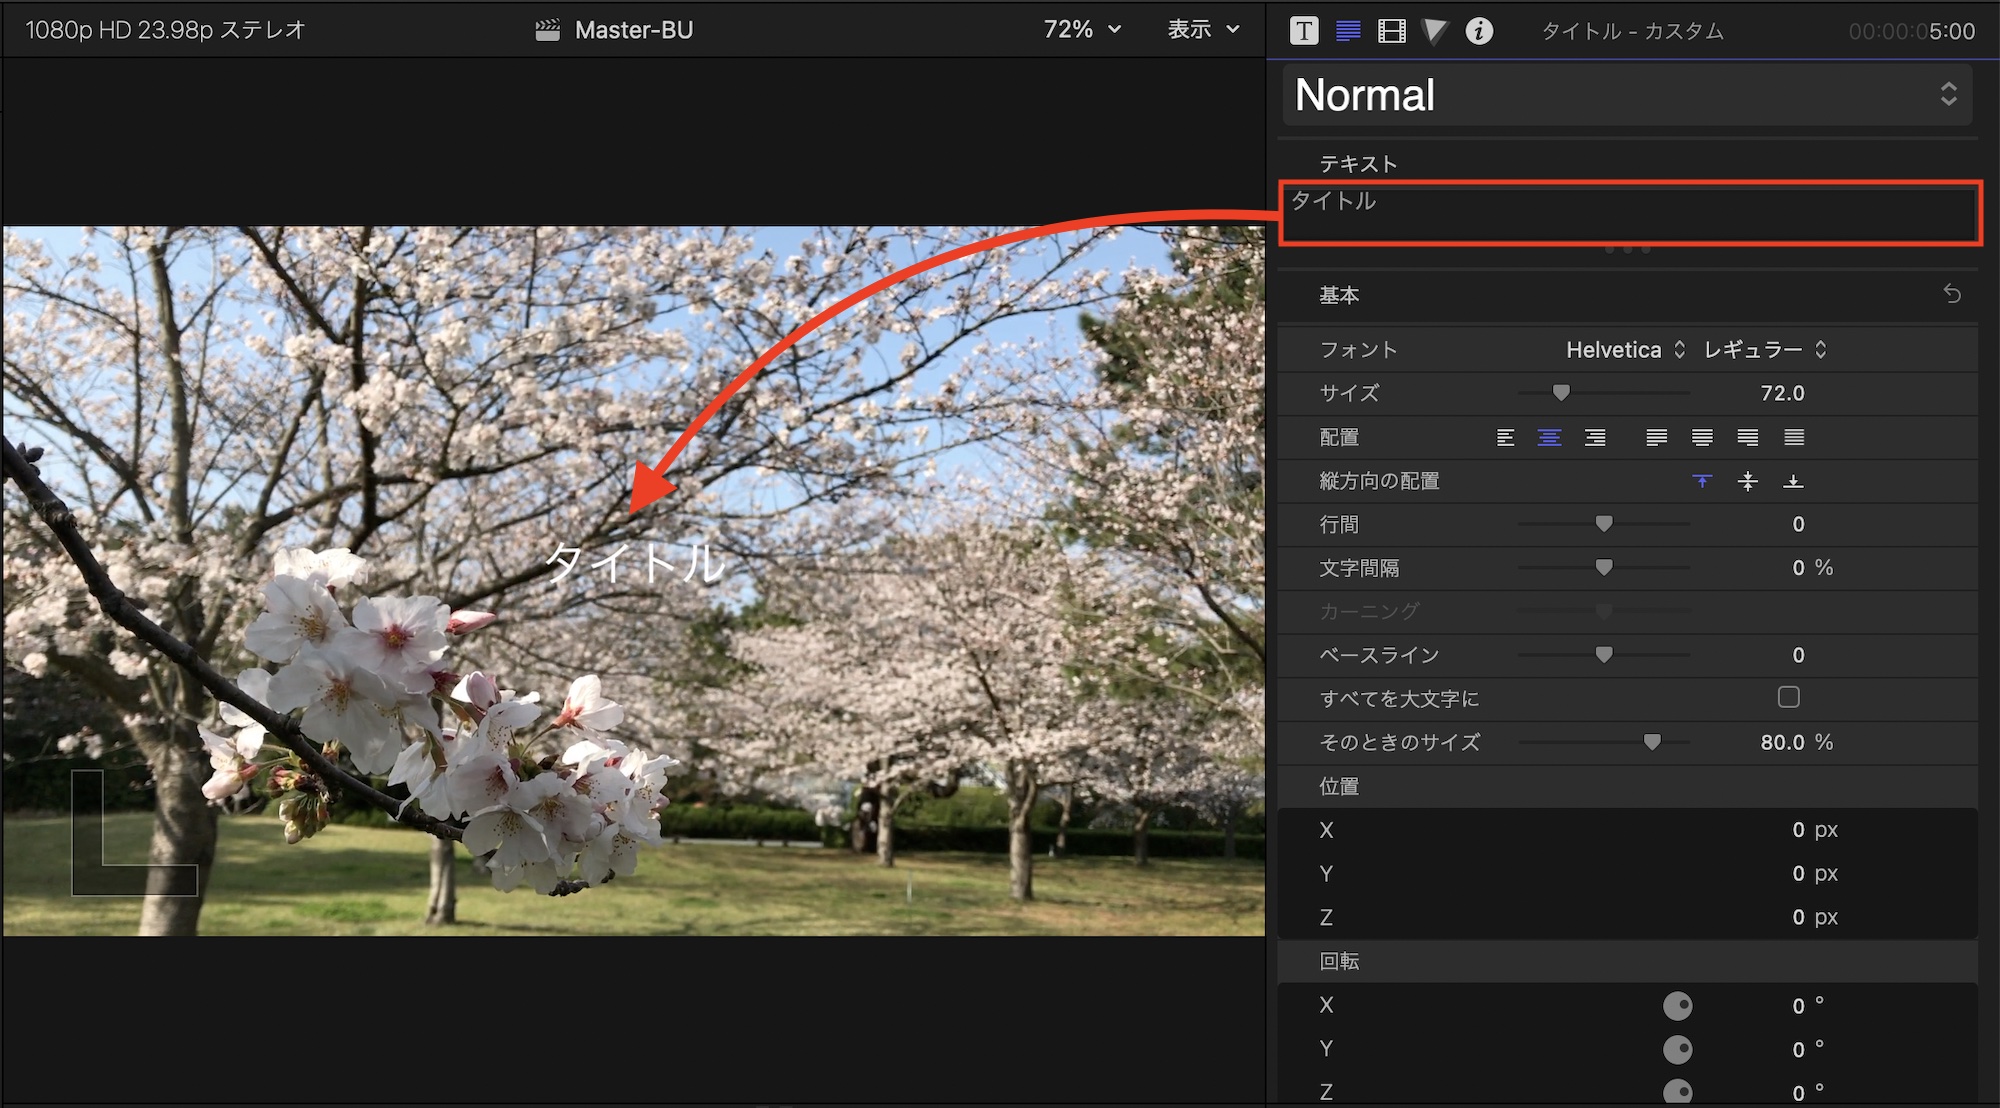Open the Normal text style preset dropdown
Viewport: 2000px width, 1108px height.
[1627, 95]
